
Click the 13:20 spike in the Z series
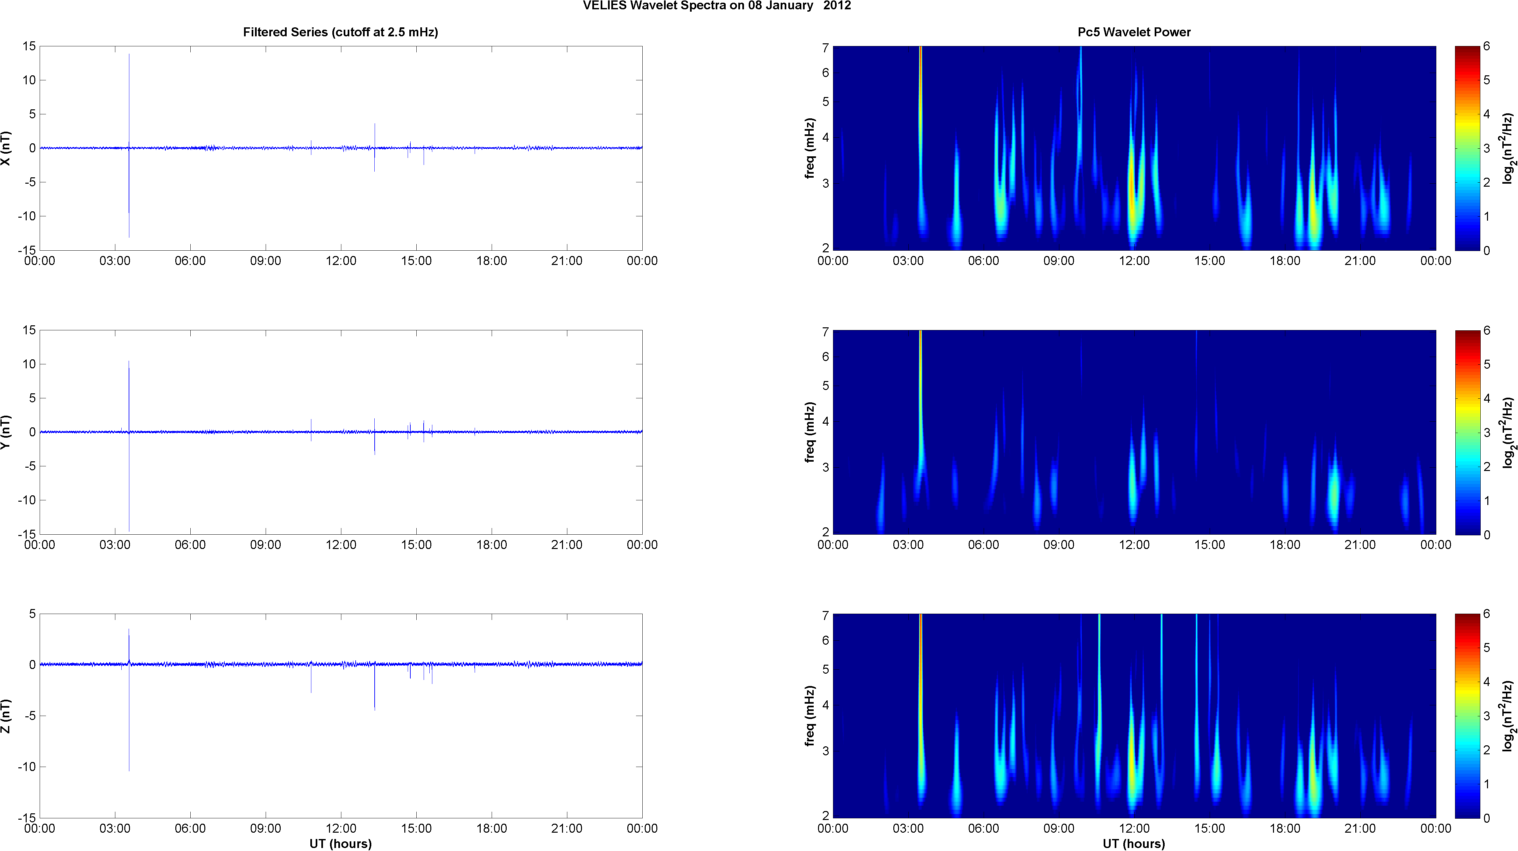(375, 686)
